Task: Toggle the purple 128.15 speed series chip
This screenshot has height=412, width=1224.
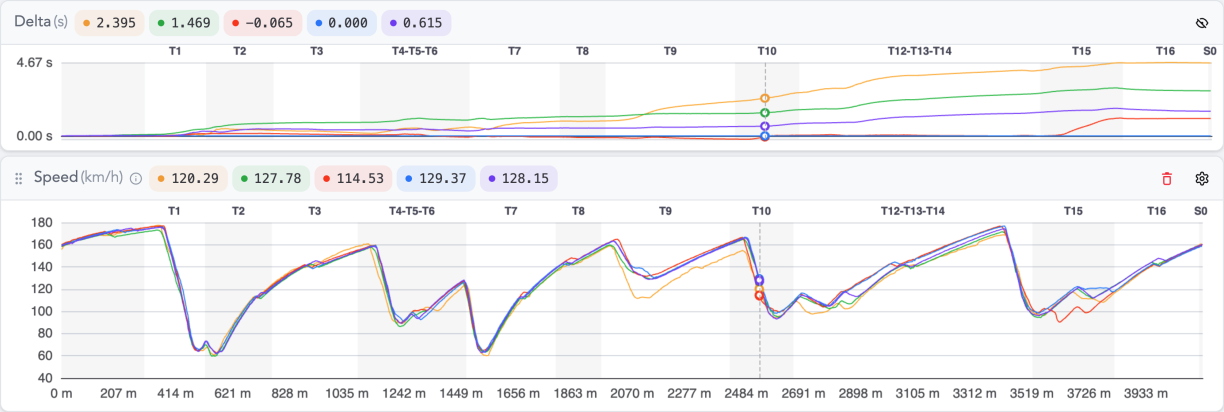Action: 519,179
